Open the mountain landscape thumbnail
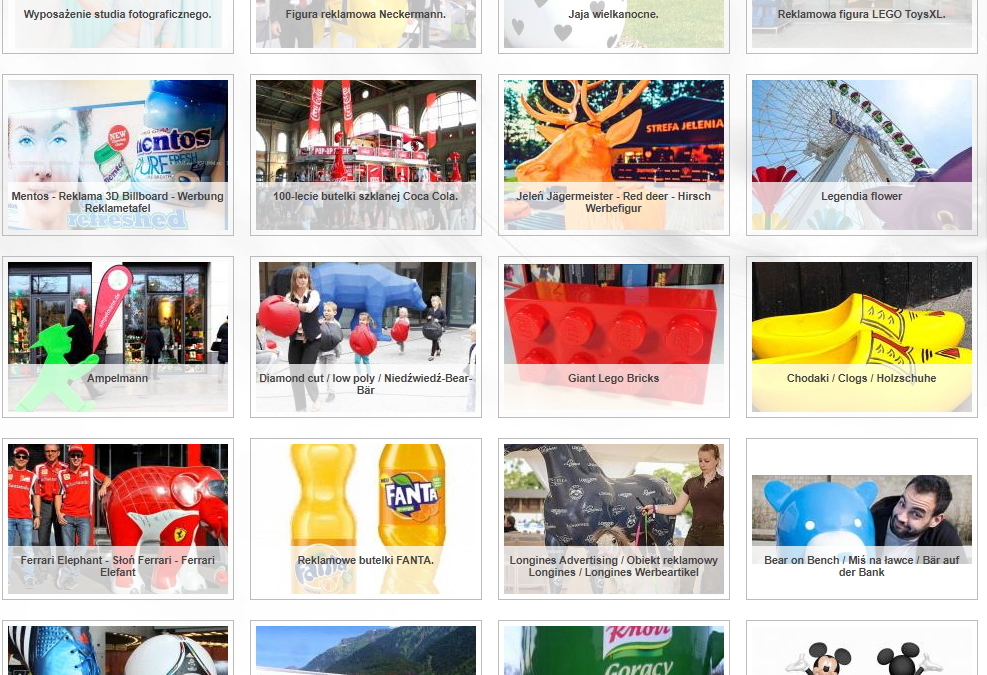This screenshot has height=675, width=987. [366, 650]
